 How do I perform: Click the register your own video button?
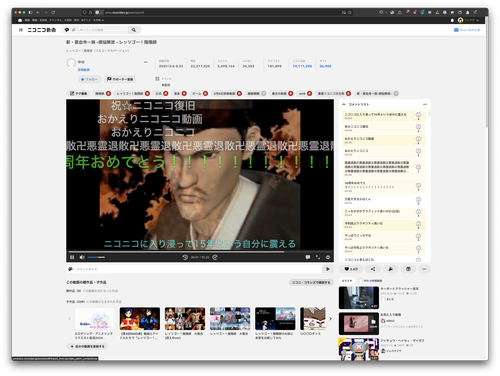click(87, 347)
